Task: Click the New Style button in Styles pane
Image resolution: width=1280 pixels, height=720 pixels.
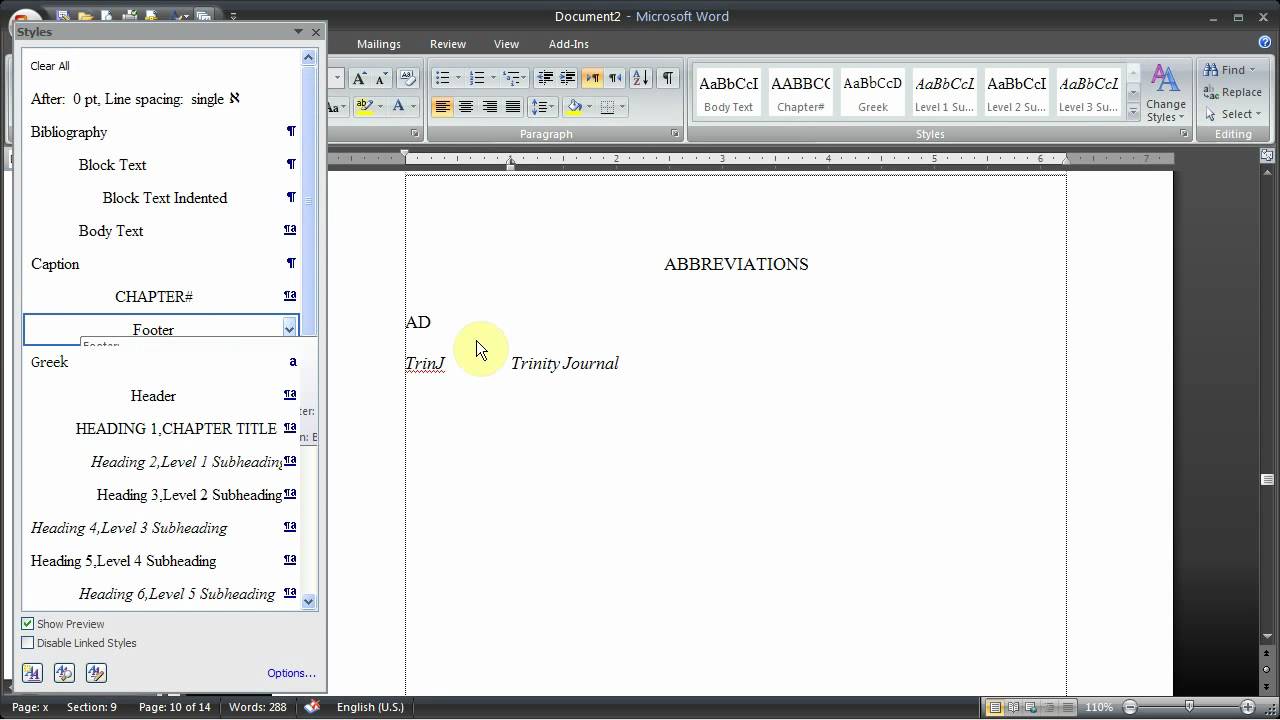Action: tap(32, 673)
